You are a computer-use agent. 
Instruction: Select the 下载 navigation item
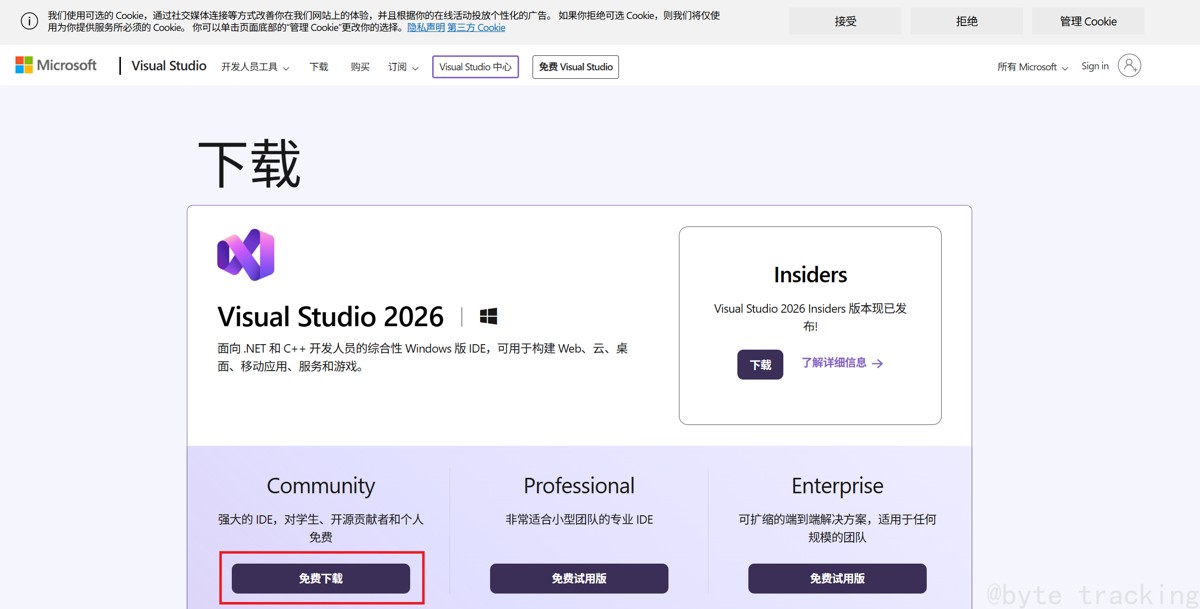(x=318, y=66)
